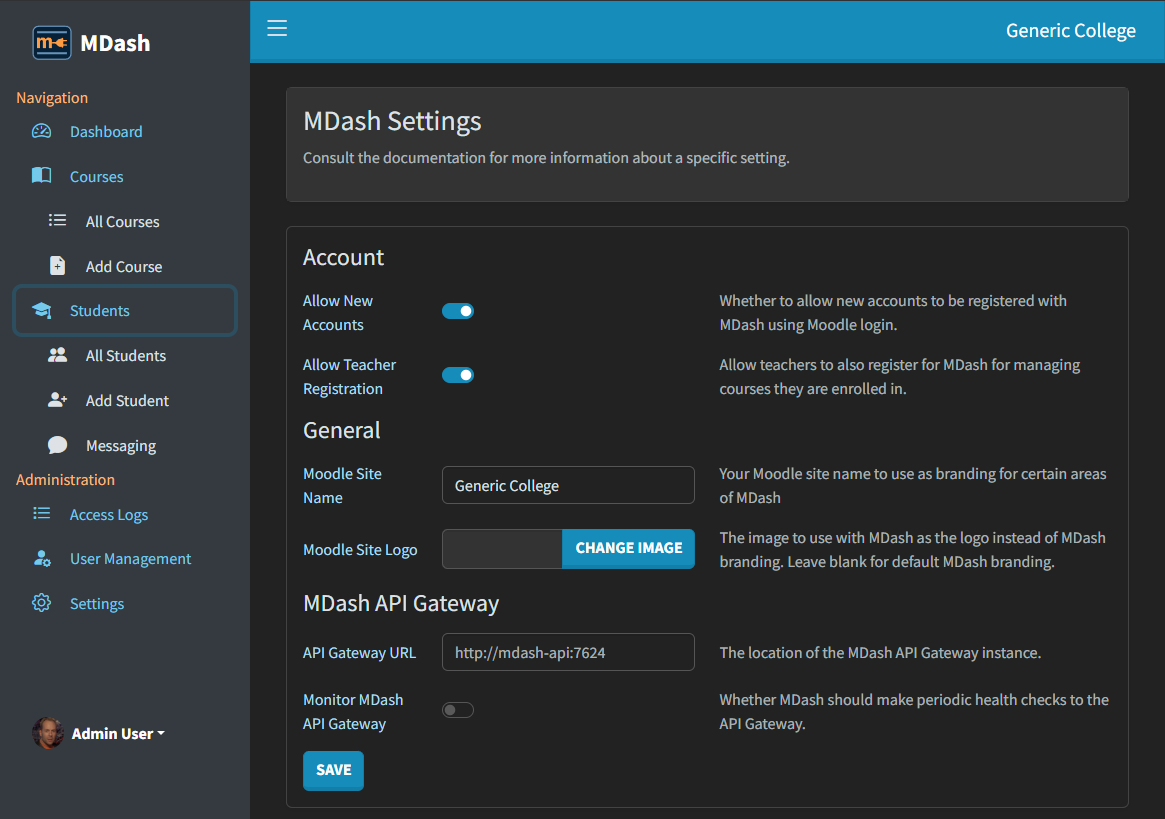
Task: Click the Courses book icon
Action: click(42, 176)
